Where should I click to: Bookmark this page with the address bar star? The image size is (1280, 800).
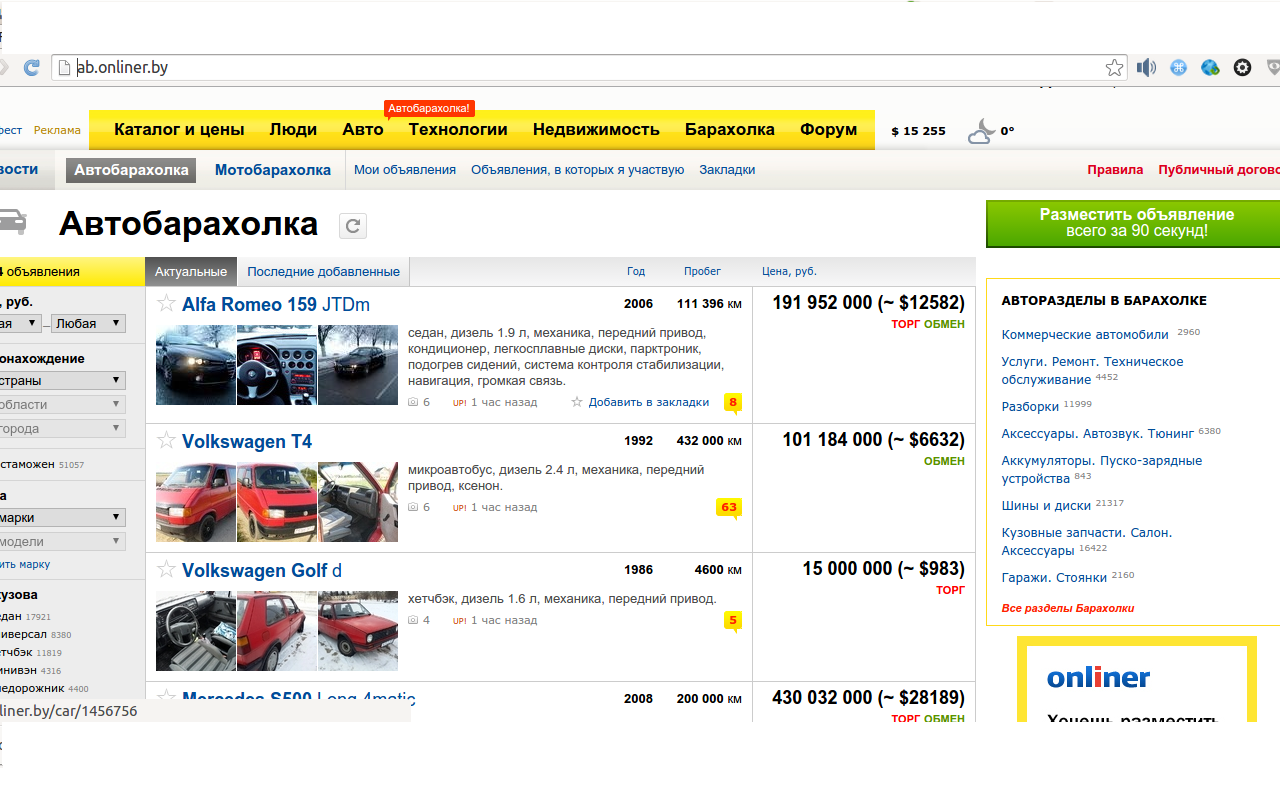1114,68
